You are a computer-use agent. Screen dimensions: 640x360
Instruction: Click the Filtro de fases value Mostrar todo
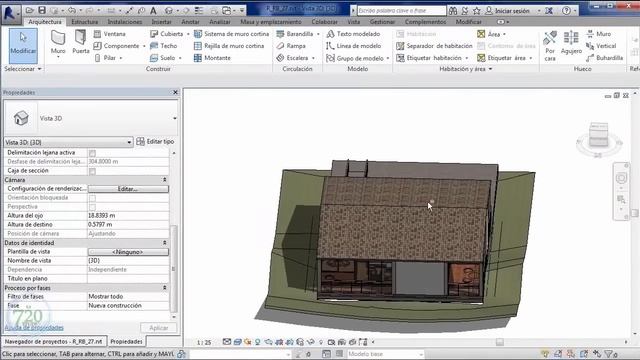tap(128, 296)
